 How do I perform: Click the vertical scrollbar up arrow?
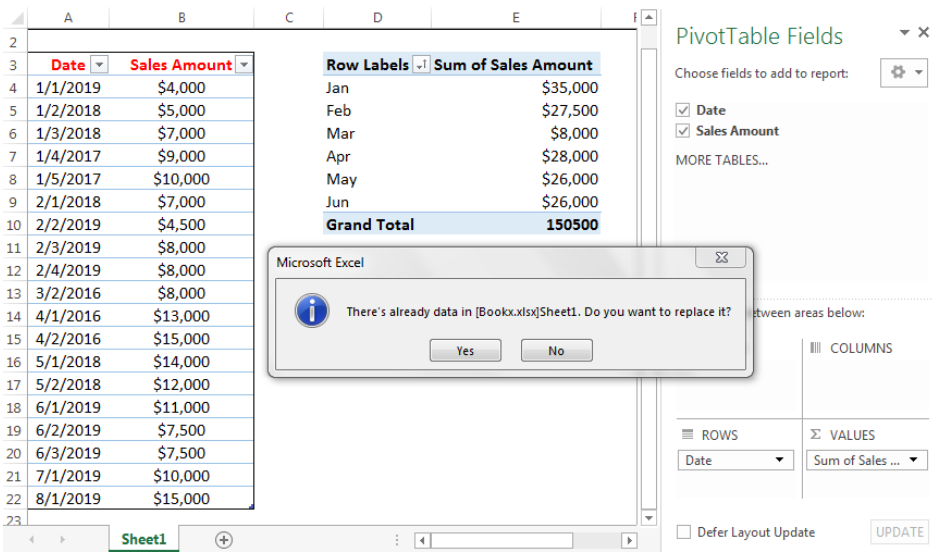click(x=648, y=17)
